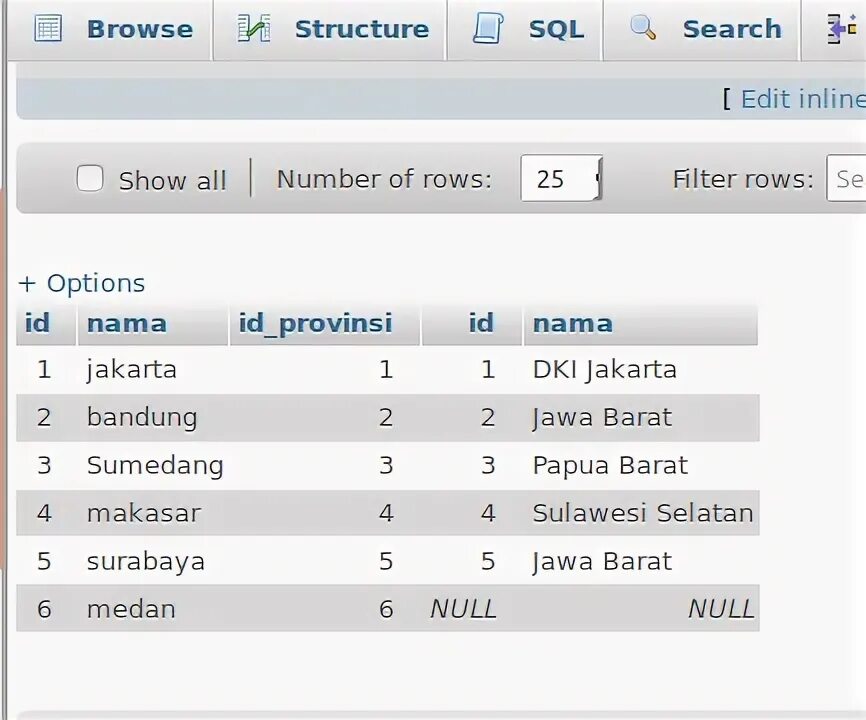Focus the Filter rows input field

tap(846, 178)
